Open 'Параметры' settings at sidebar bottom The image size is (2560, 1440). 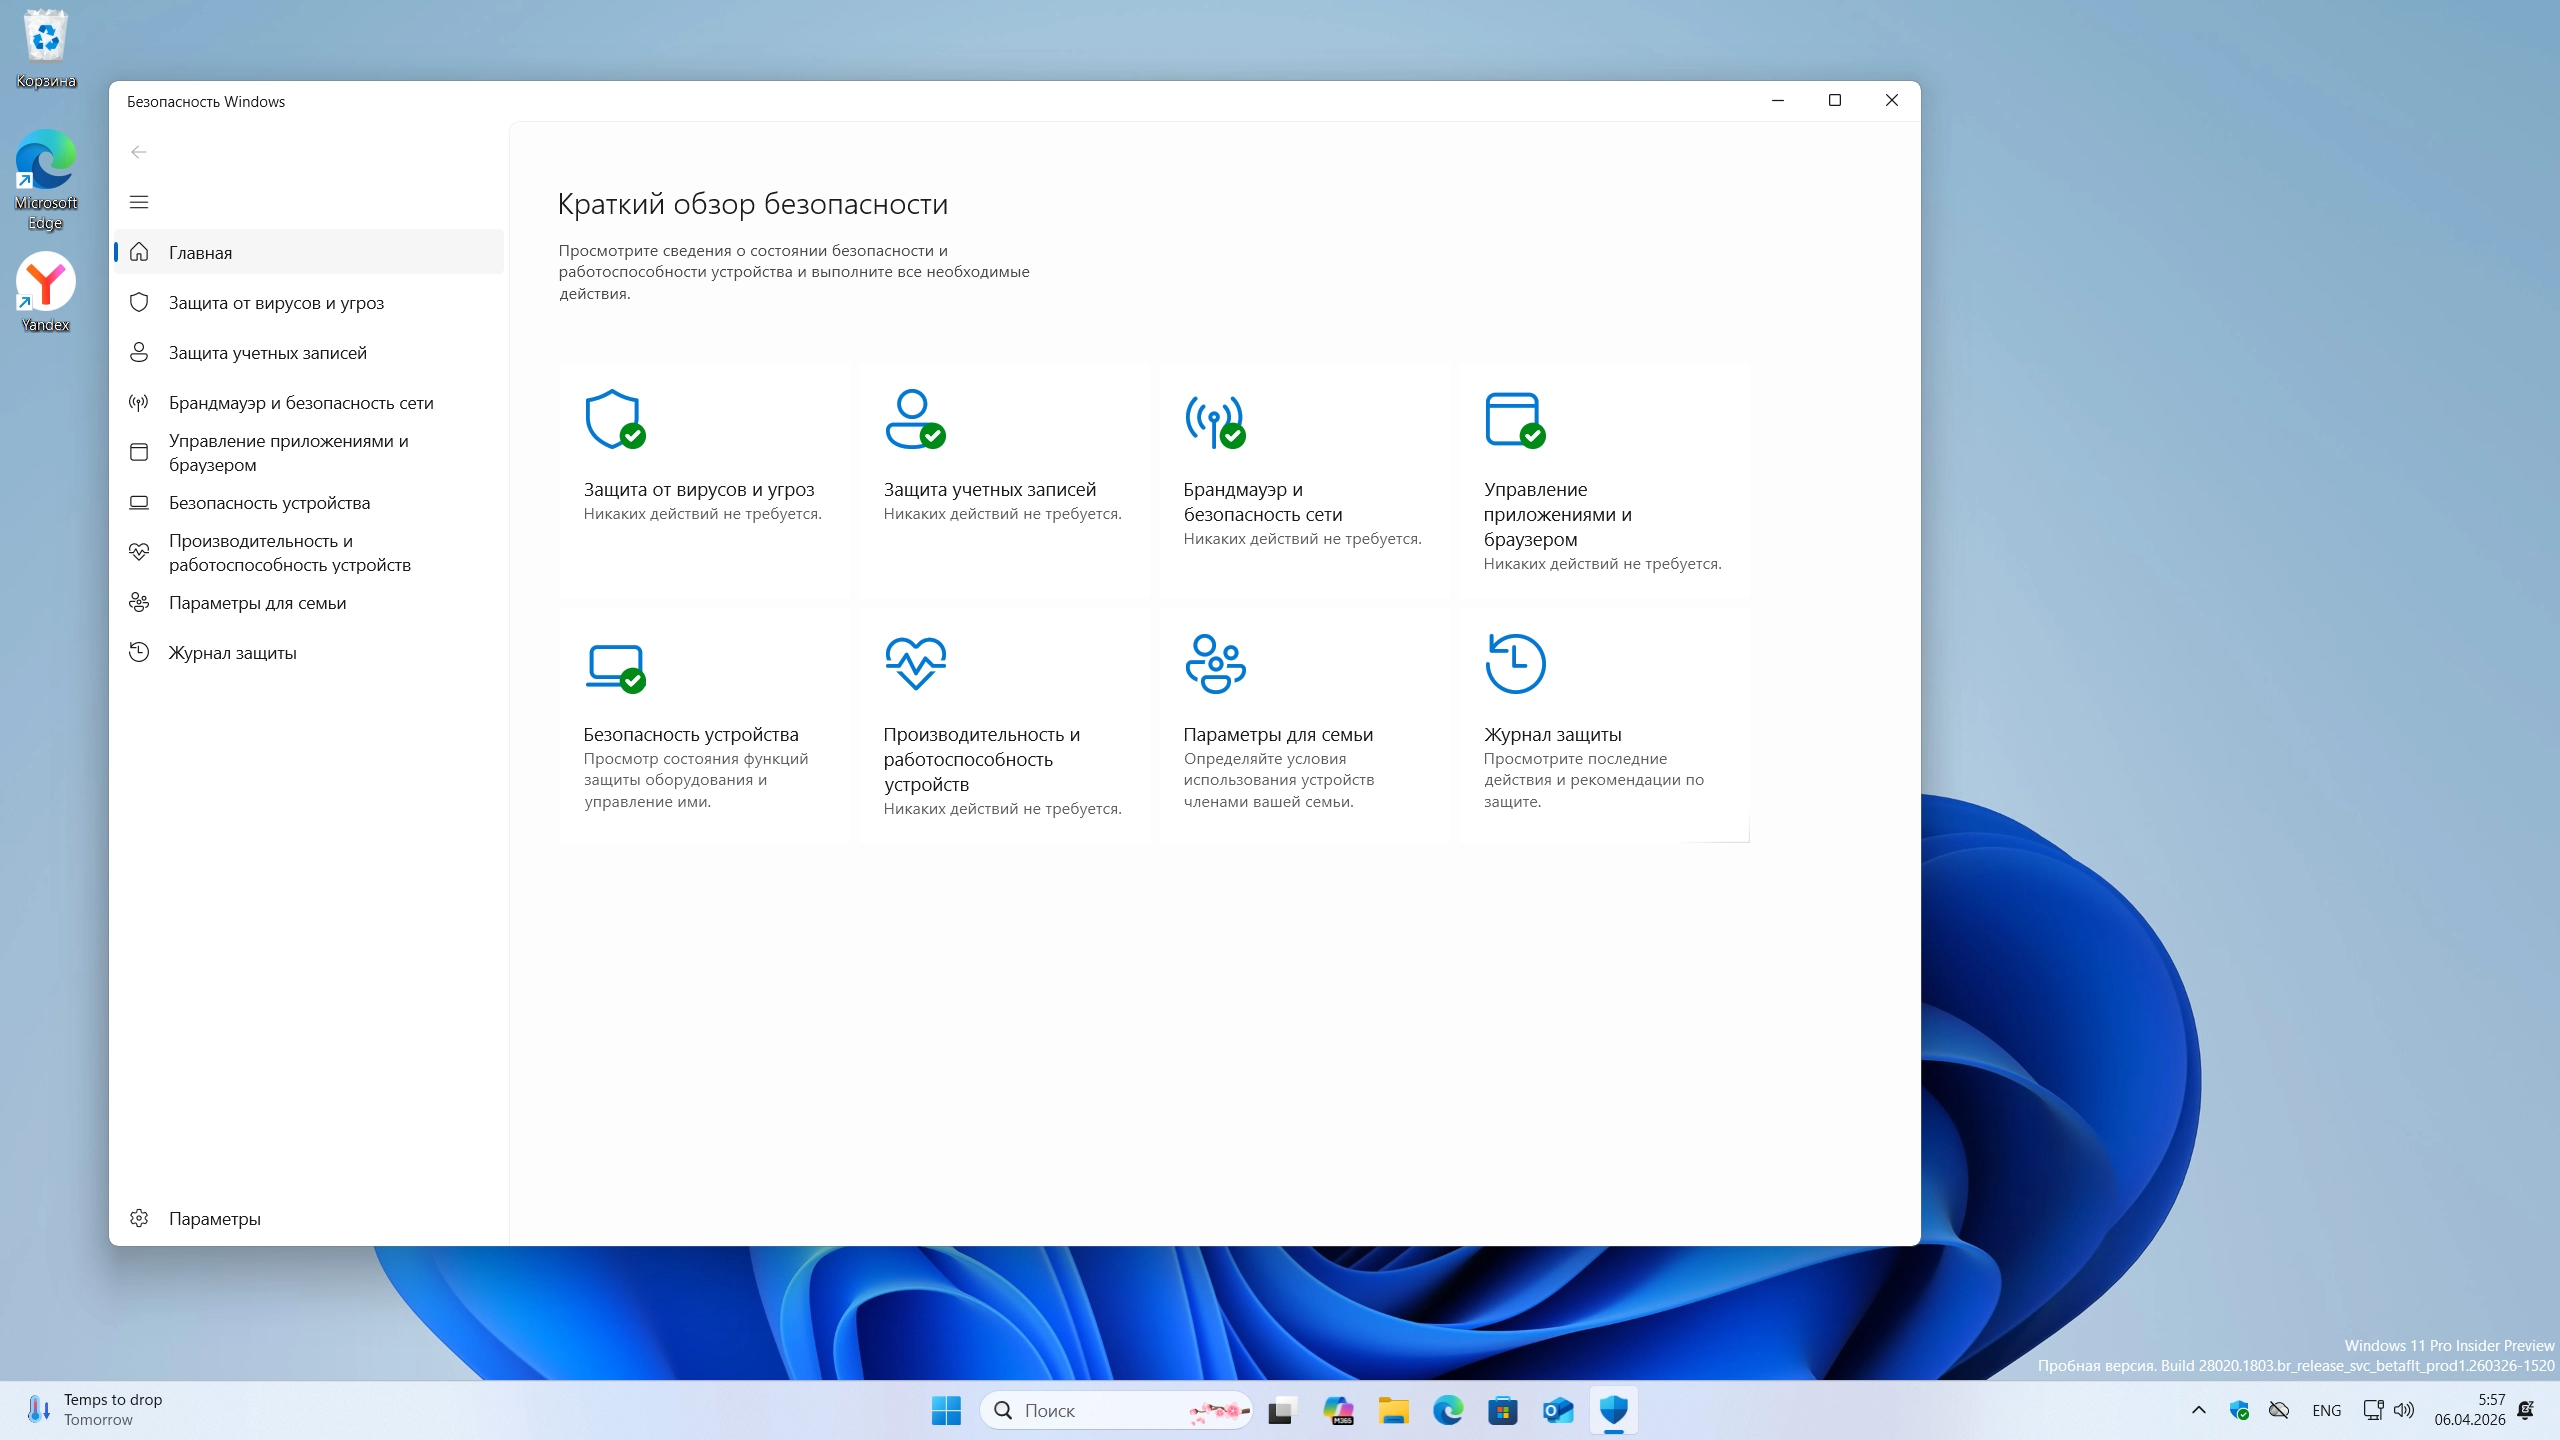pos(214,1218)
